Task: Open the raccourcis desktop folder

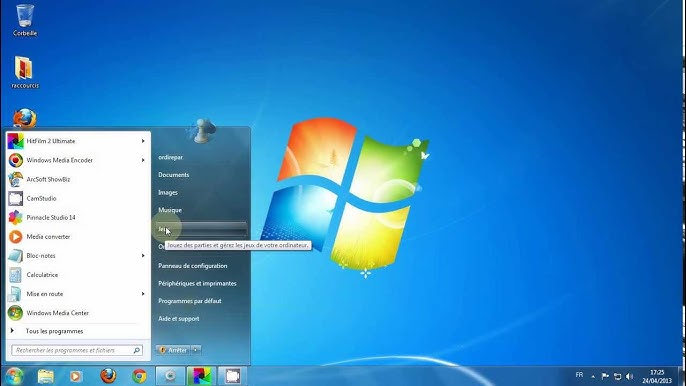Action: [x=25, y=72]
